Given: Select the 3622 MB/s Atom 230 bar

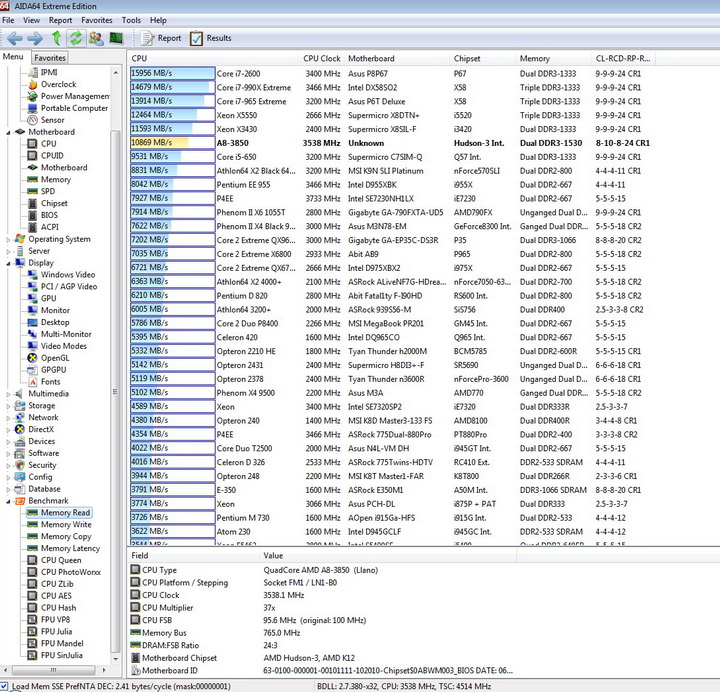Looking at the screenshot, I should [x=173, y=531].
